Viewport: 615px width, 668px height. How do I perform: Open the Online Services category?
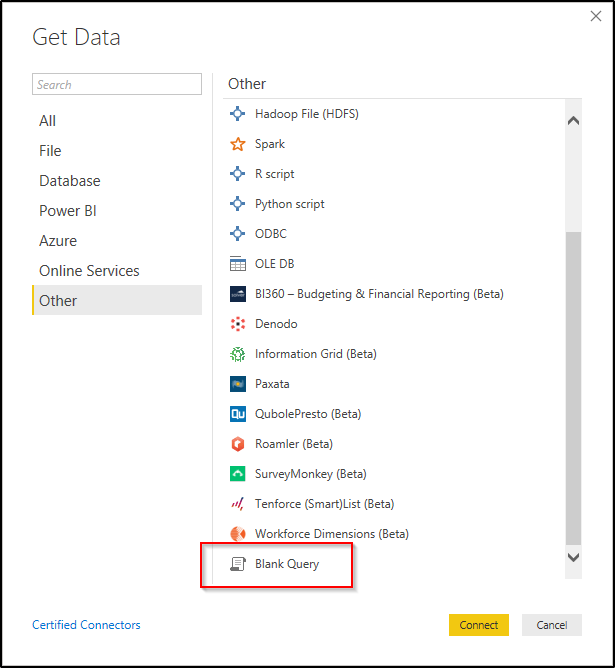[117, 271]
